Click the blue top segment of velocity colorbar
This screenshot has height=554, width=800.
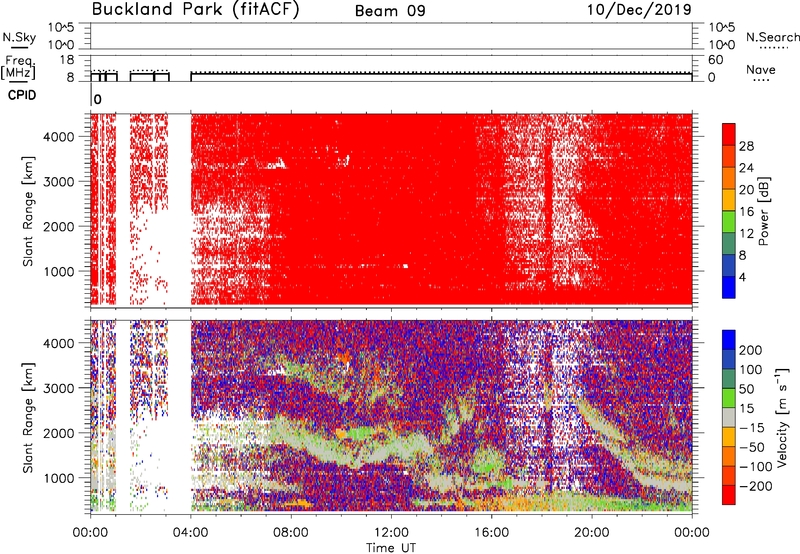click(729, 340)
